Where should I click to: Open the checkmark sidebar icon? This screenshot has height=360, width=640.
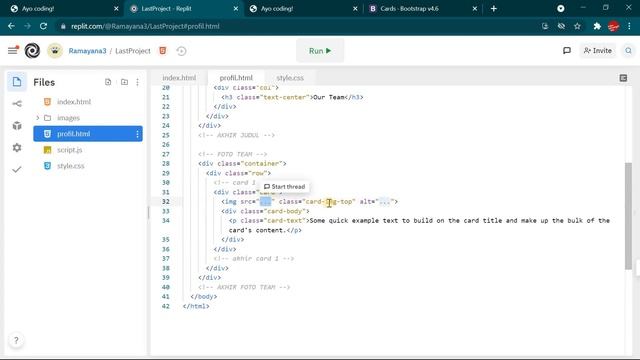click(x=17, y=169)
